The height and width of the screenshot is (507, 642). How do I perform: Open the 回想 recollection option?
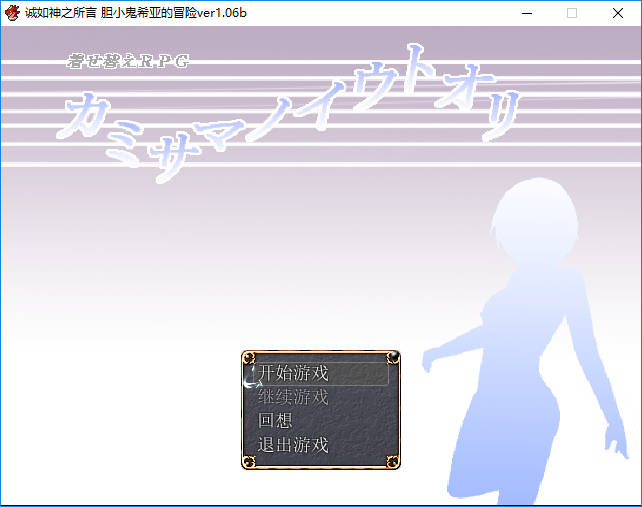tap(276, 421)
